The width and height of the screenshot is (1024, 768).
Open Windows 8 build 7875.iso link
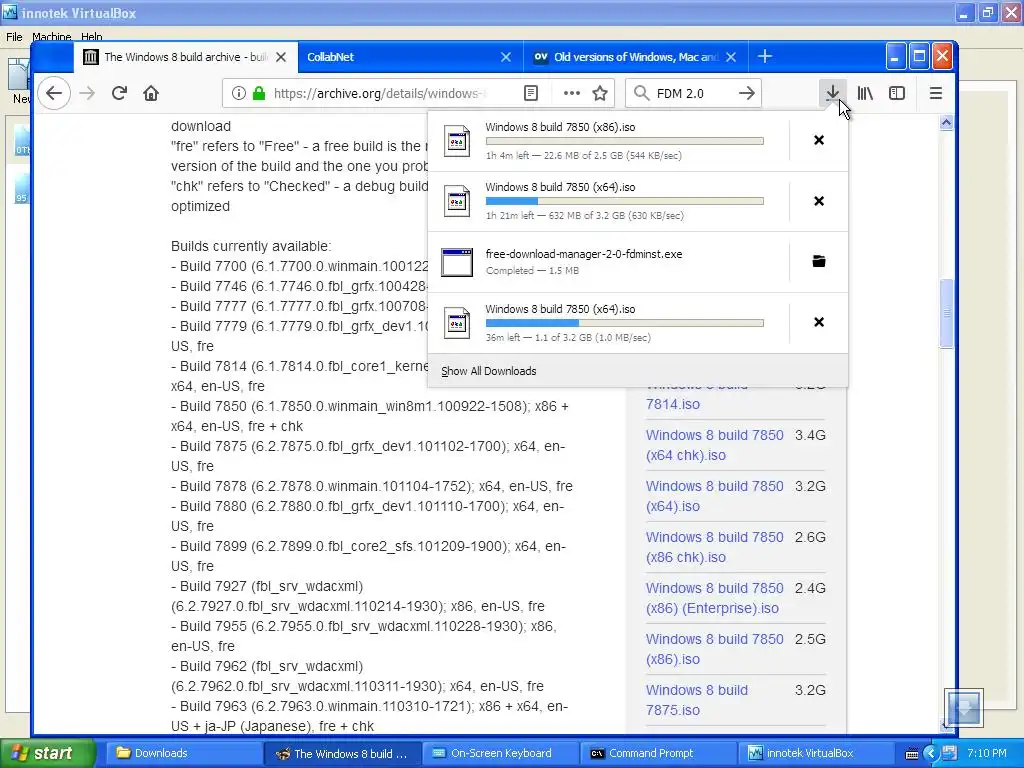click(x=697, y=700)
